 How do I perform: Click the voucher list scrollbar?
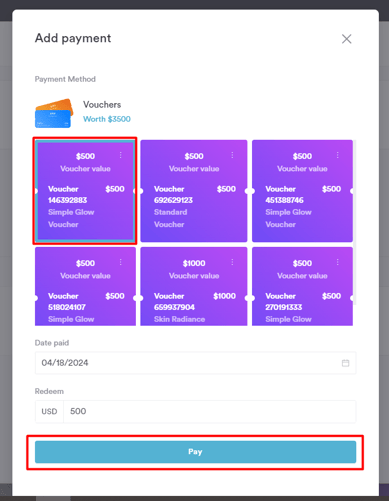tap(355, 222)
